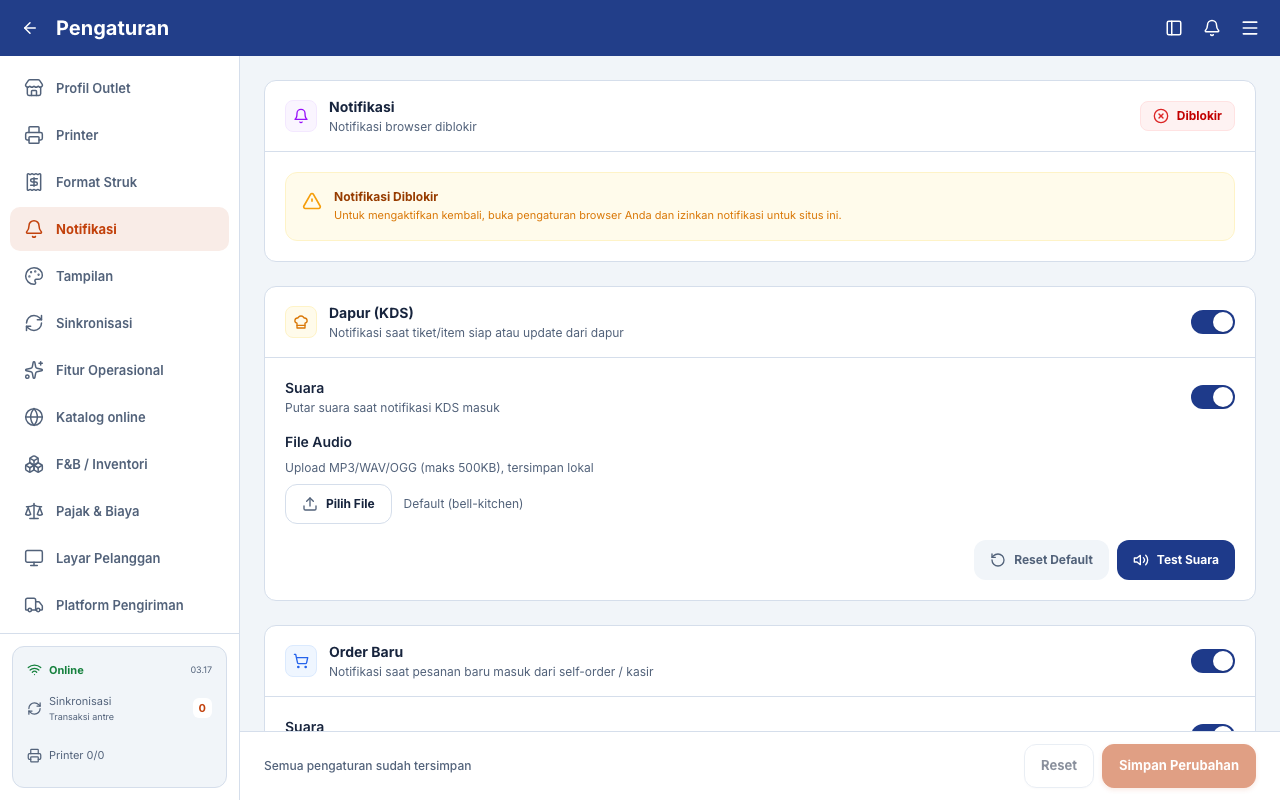
Task: Play Test Suara for kitchen sound
Action: (1176, 560)
